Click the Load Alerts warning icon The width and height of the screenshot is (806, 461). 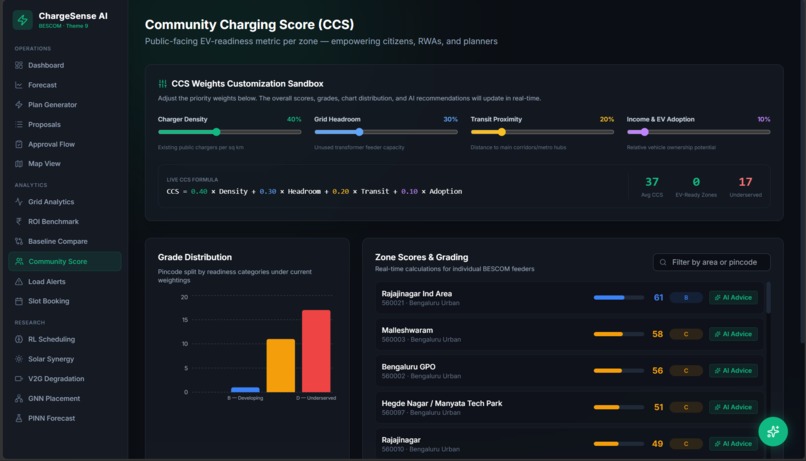click(x=19, y=282)
